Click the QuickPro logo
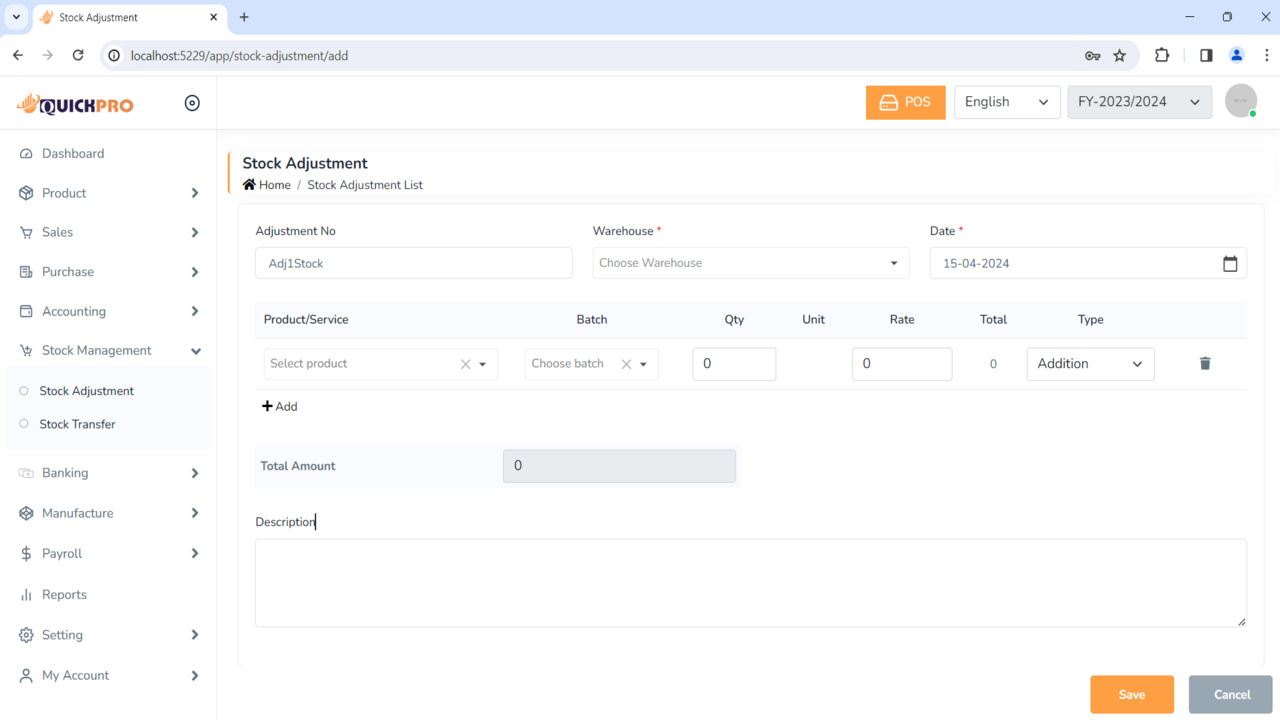 point(75,103)
